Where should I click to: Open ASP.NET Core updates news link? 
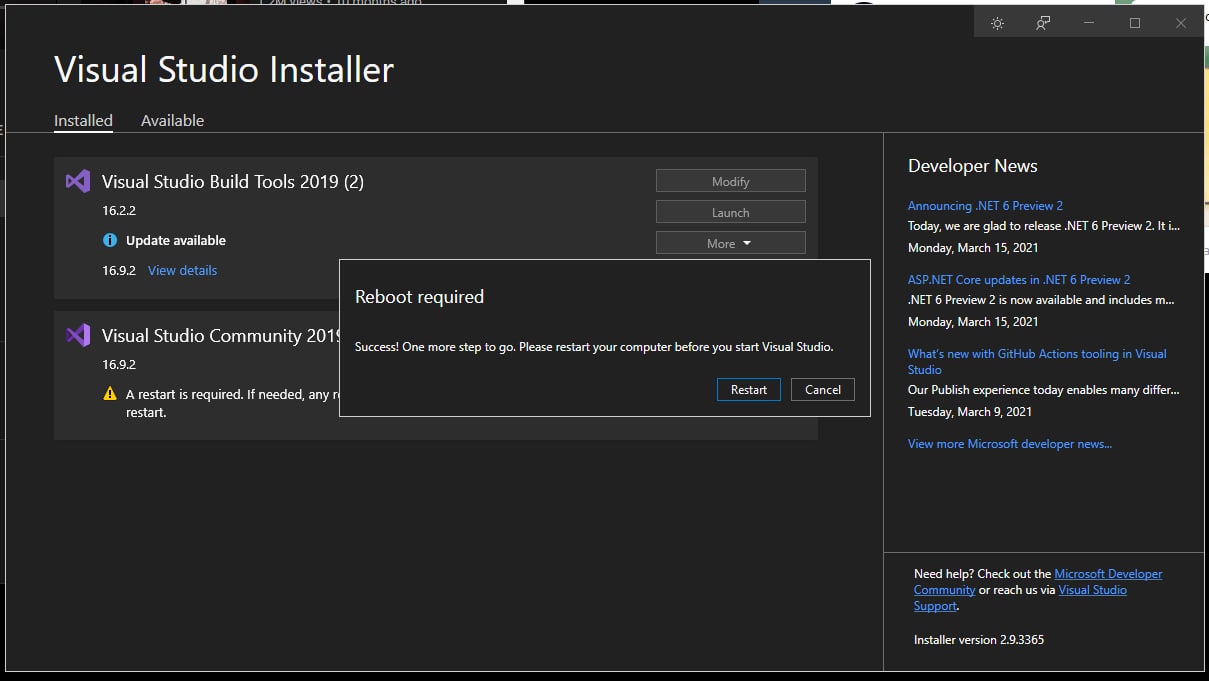[1019, 279]
